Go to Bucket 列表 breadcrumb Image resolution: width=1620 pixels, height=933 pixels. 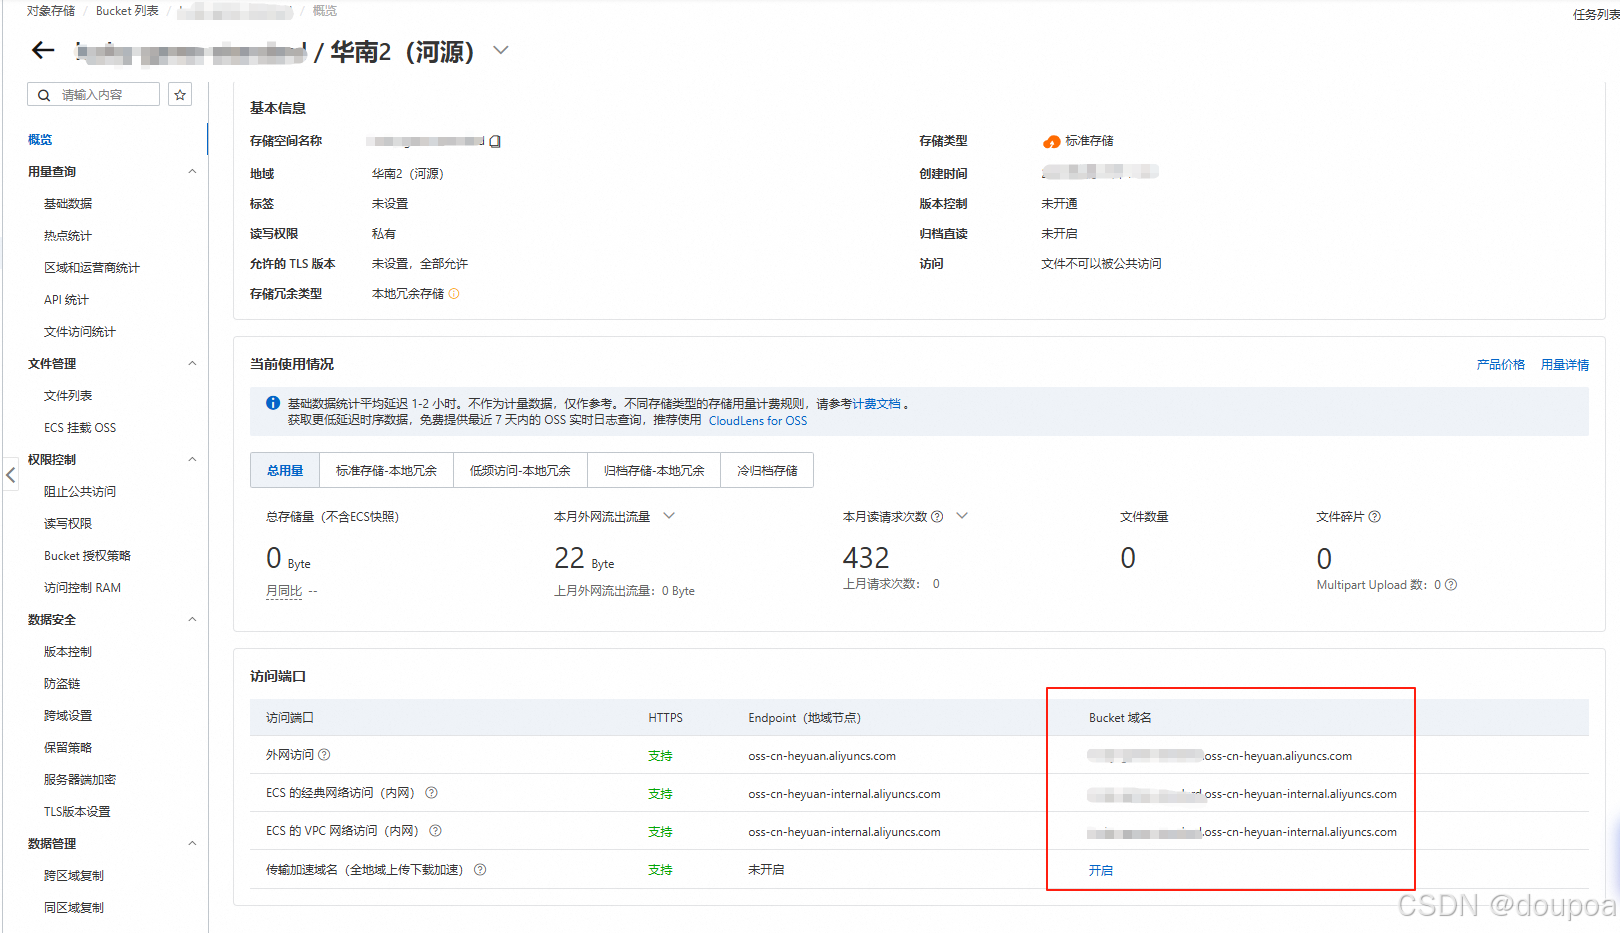127,11
